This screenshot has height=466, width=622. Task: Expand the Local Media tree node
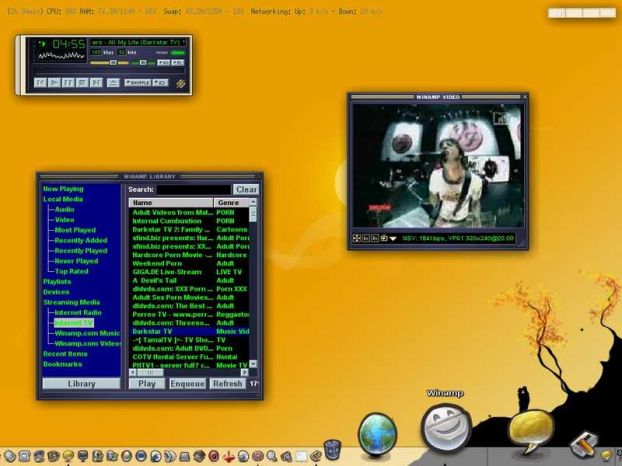pyautogui.click(x=63, y=199)
